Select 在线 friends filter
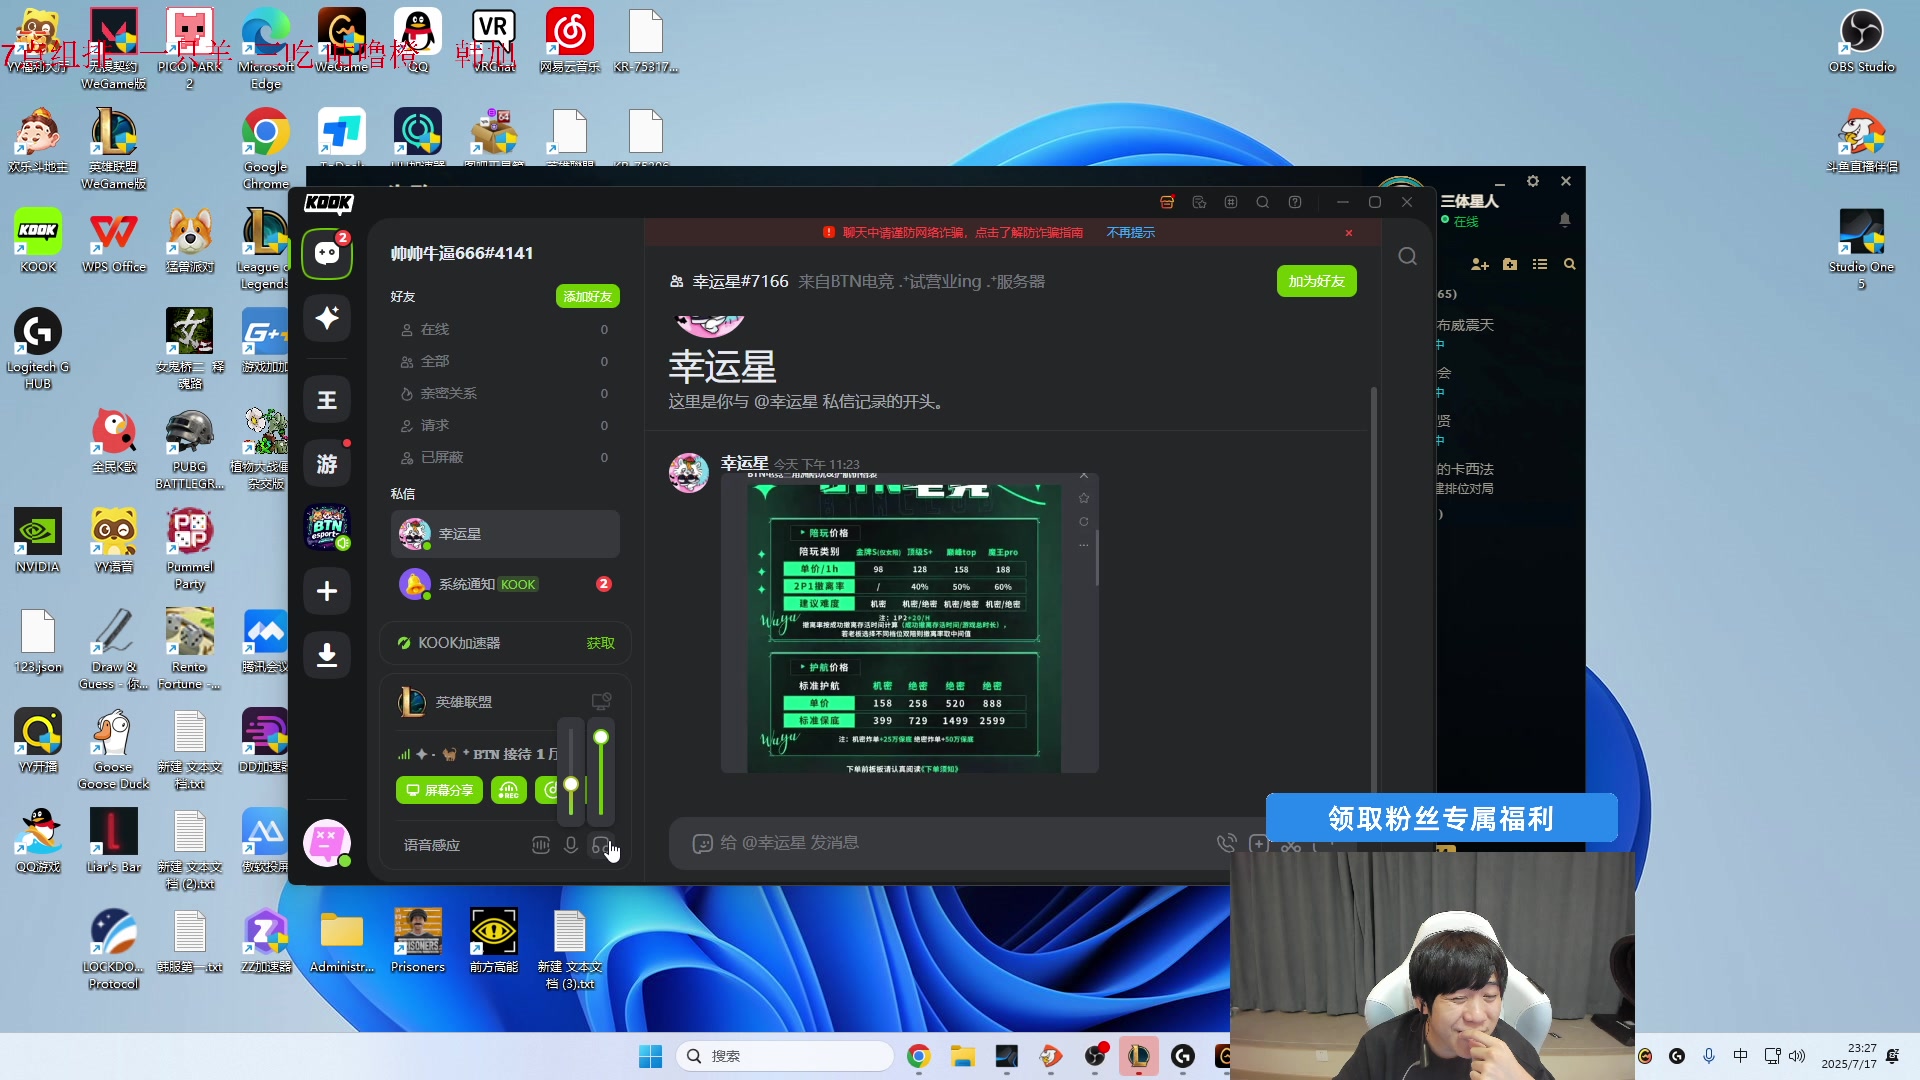This screenshot has height=1080, width=1920. [504, 329]
